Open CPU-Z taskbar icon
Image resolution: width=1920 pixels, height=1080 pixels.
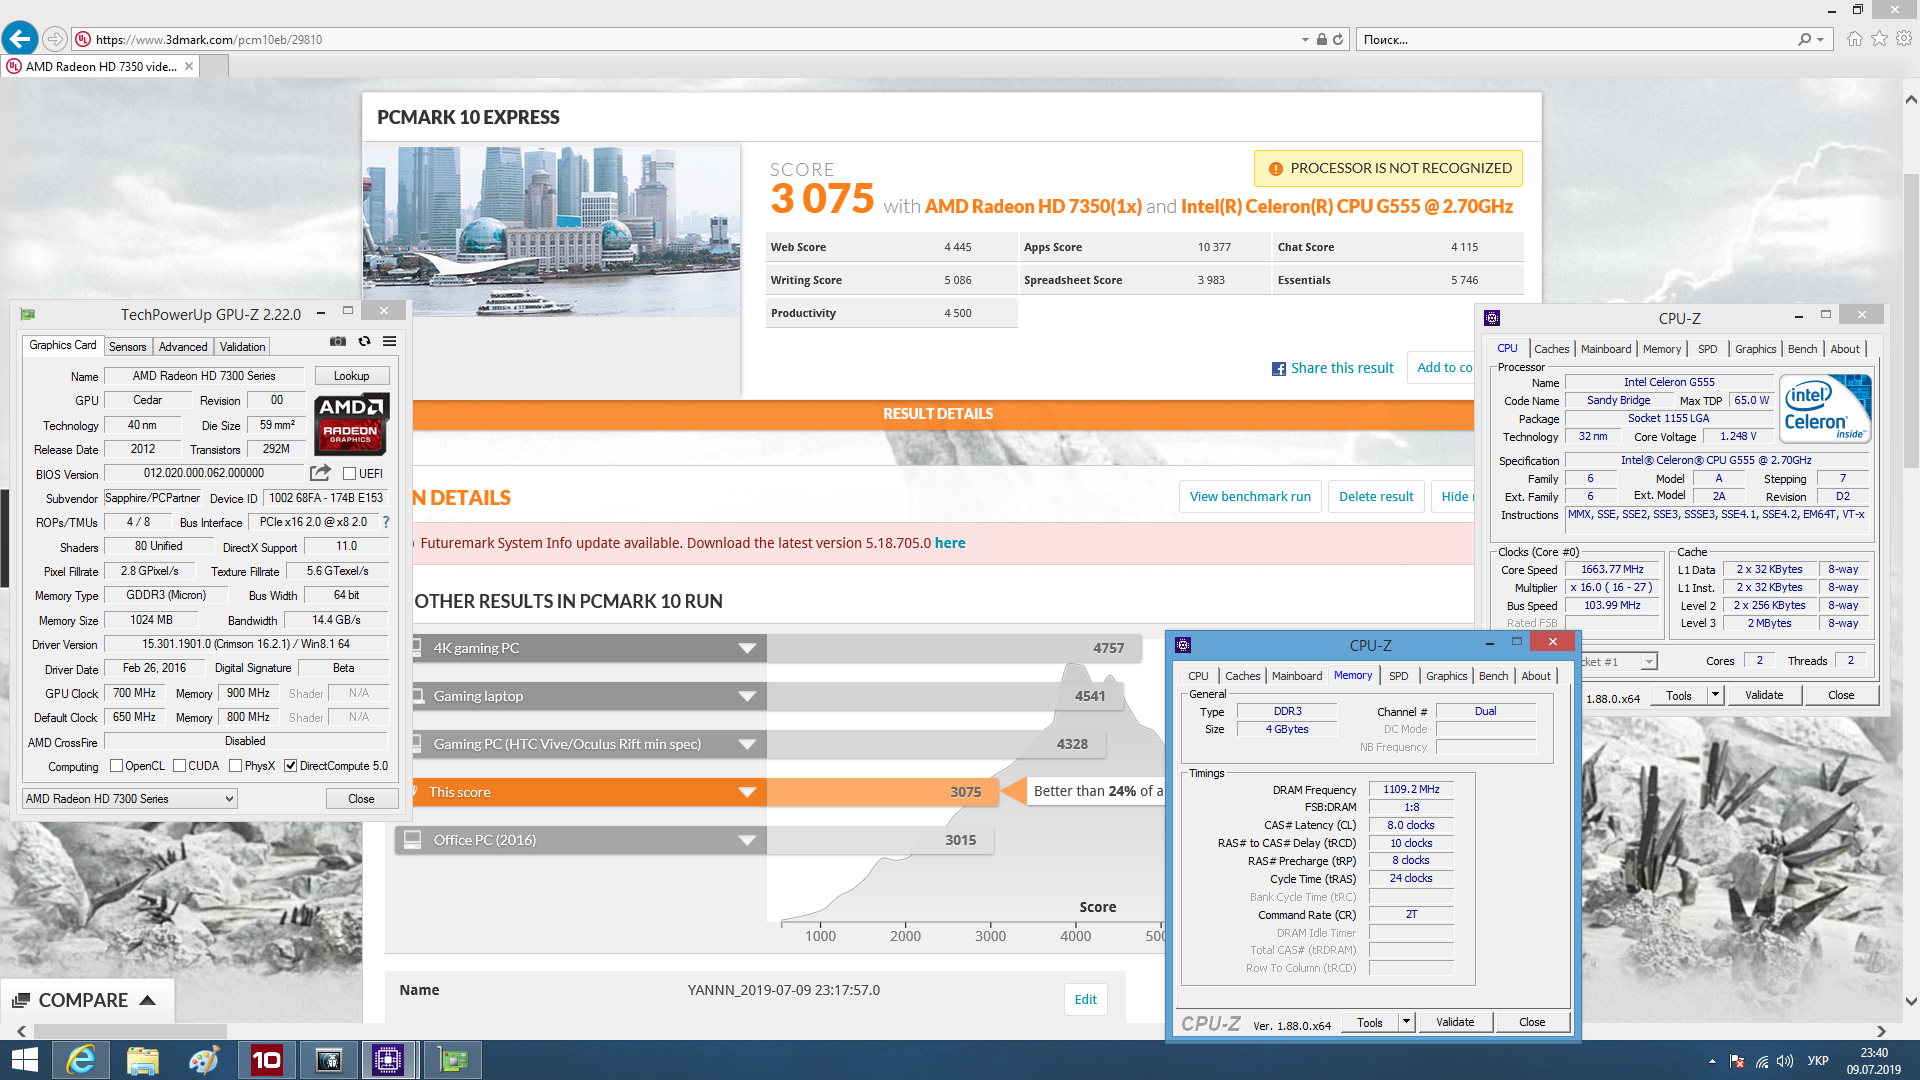coord(388,1060)
